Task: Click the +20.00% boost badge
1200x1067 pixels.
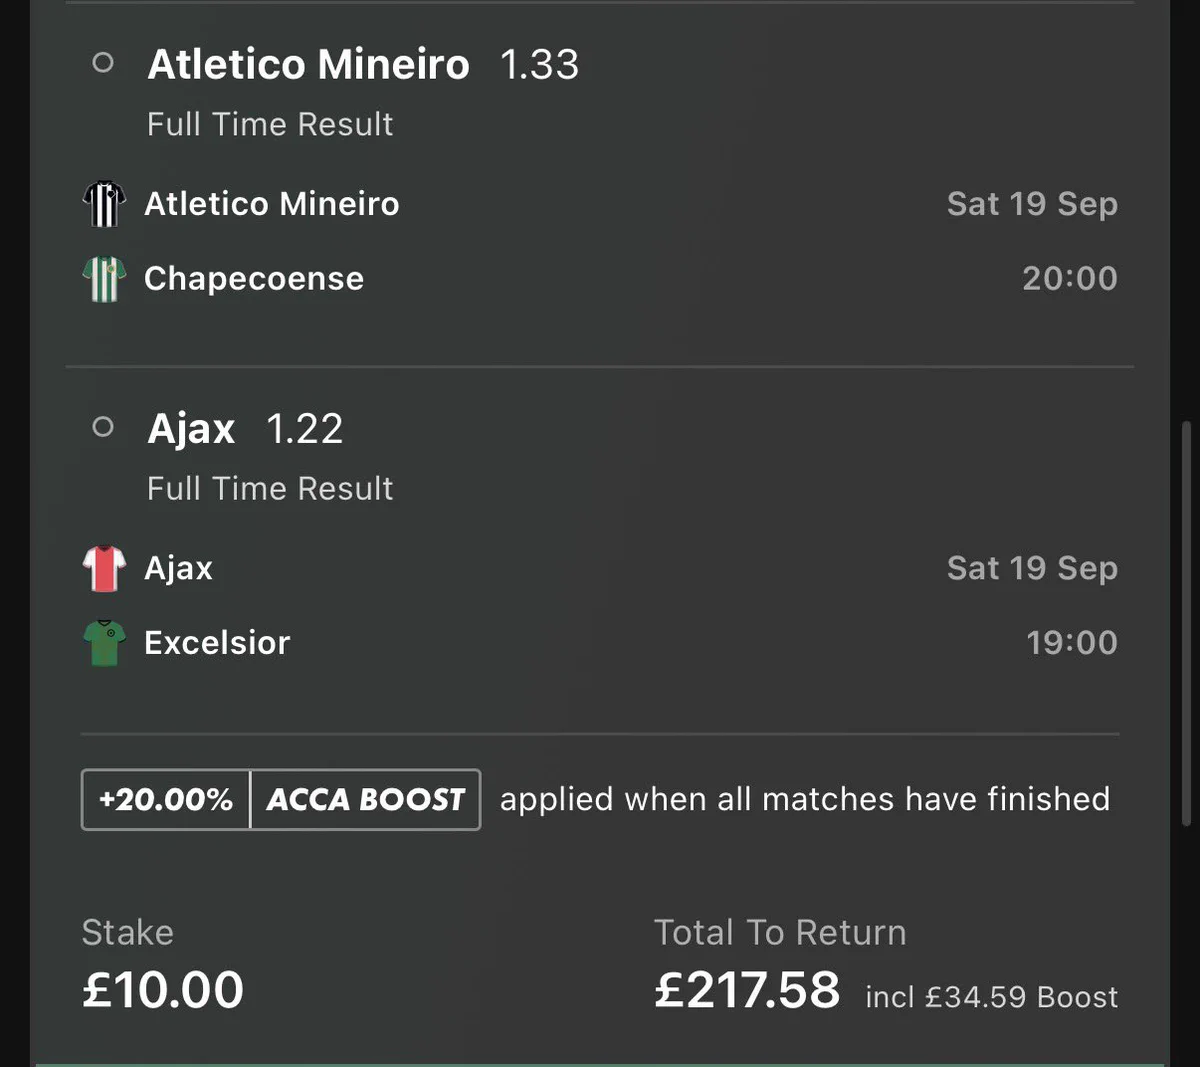Action: coord(166,799)
